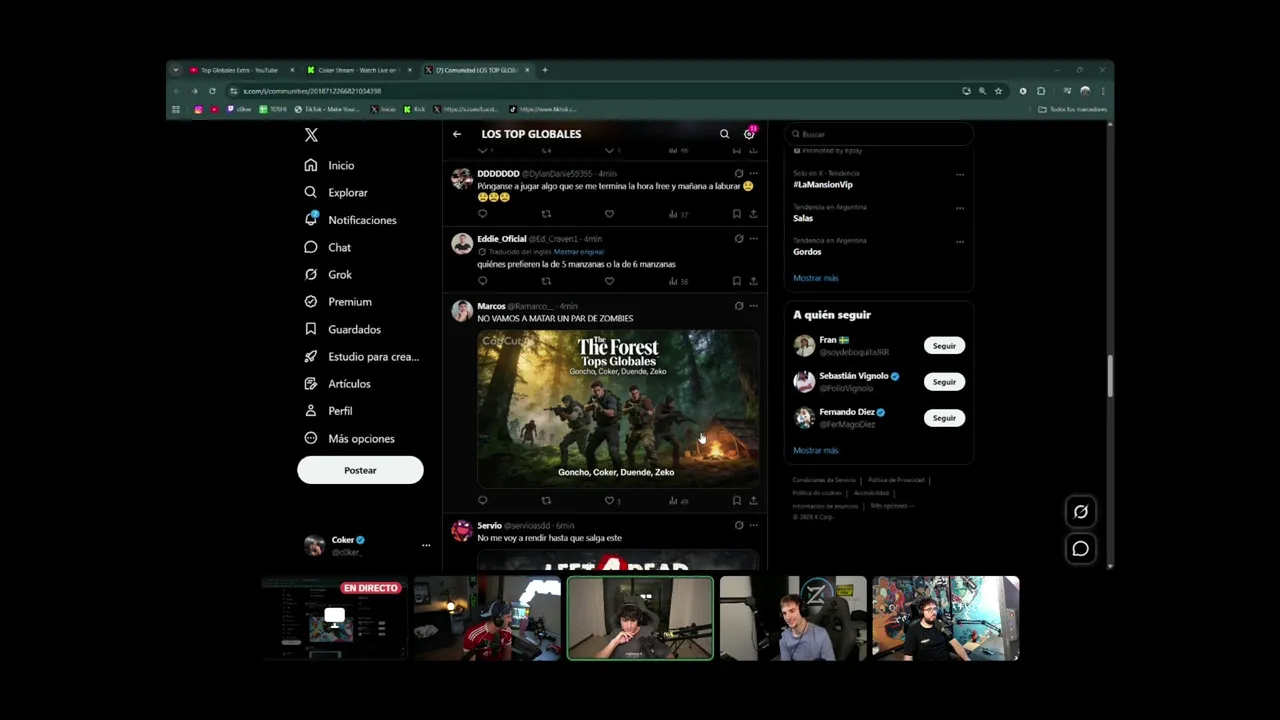This screenshot has height=720, width=1280.
Task: Like Marcos's post with 3 likes
Action: (x=611, y=500)
